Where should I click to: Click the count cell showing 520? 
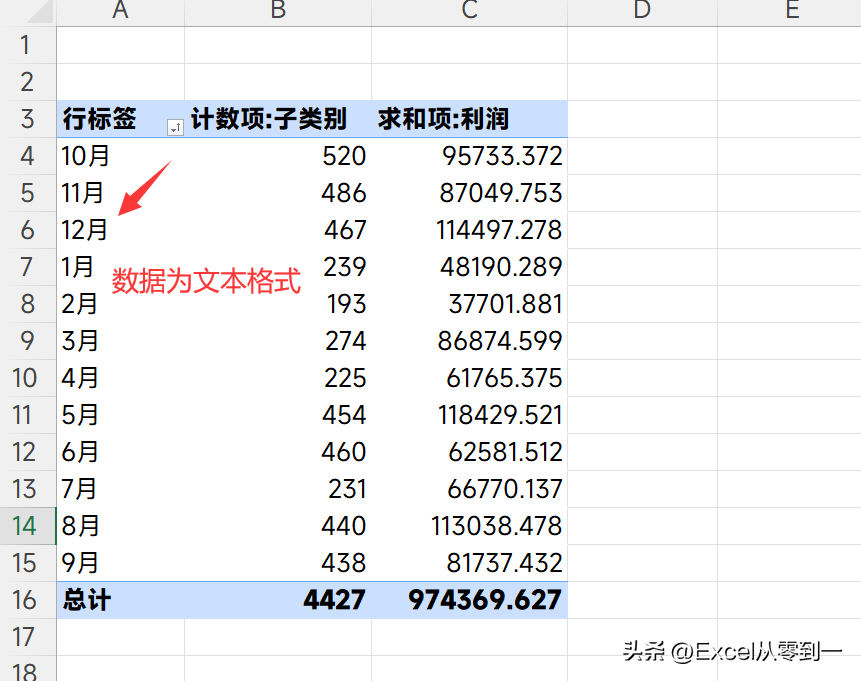(278, 156)
